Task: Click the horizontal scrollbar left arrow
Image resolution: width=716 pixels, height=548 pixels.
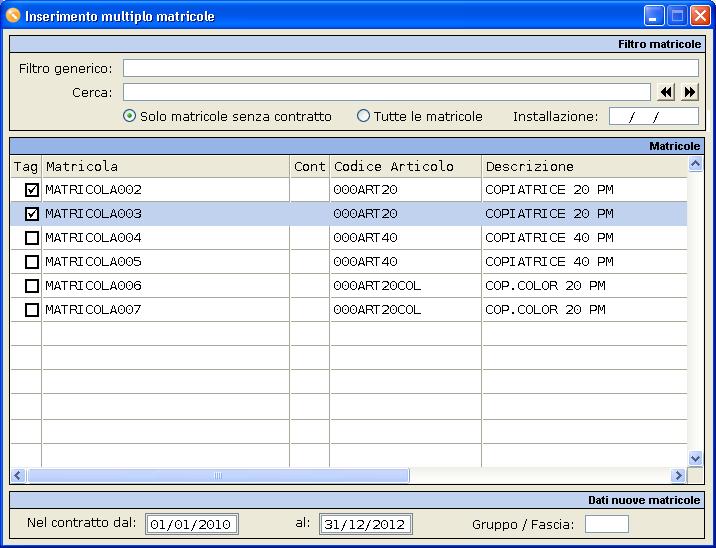Action: tap(18, 475)
